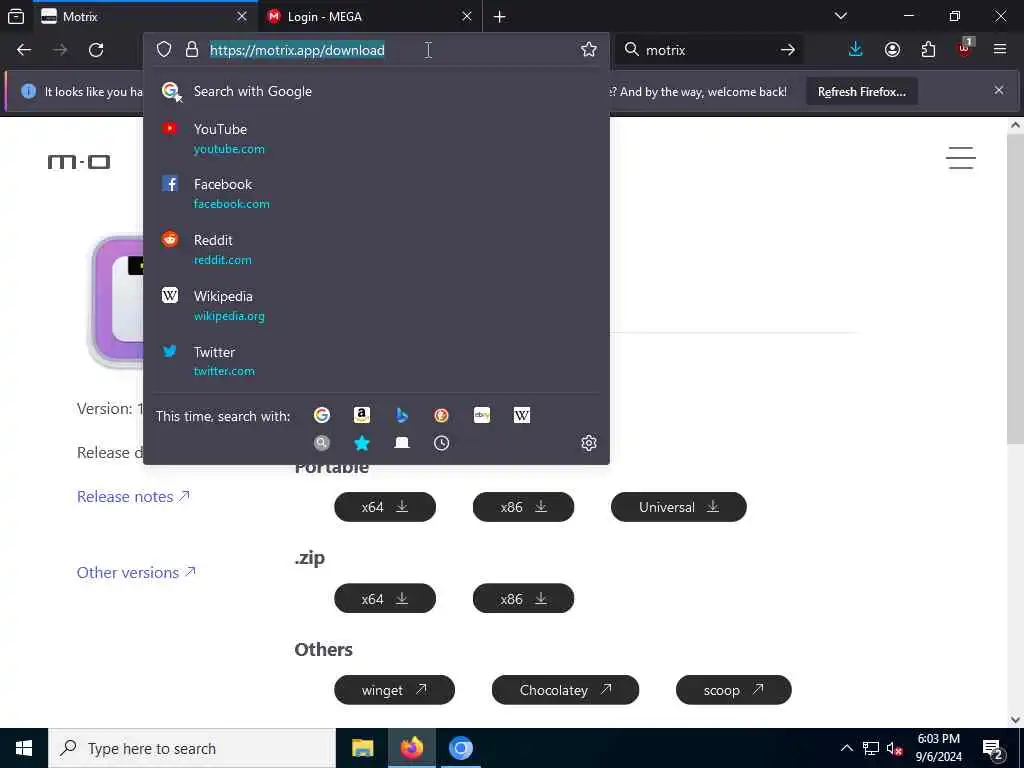Select the gray magnifier search icon
Screen dimensions: 1024x768
pyautogui.click(x=322, y=443)
